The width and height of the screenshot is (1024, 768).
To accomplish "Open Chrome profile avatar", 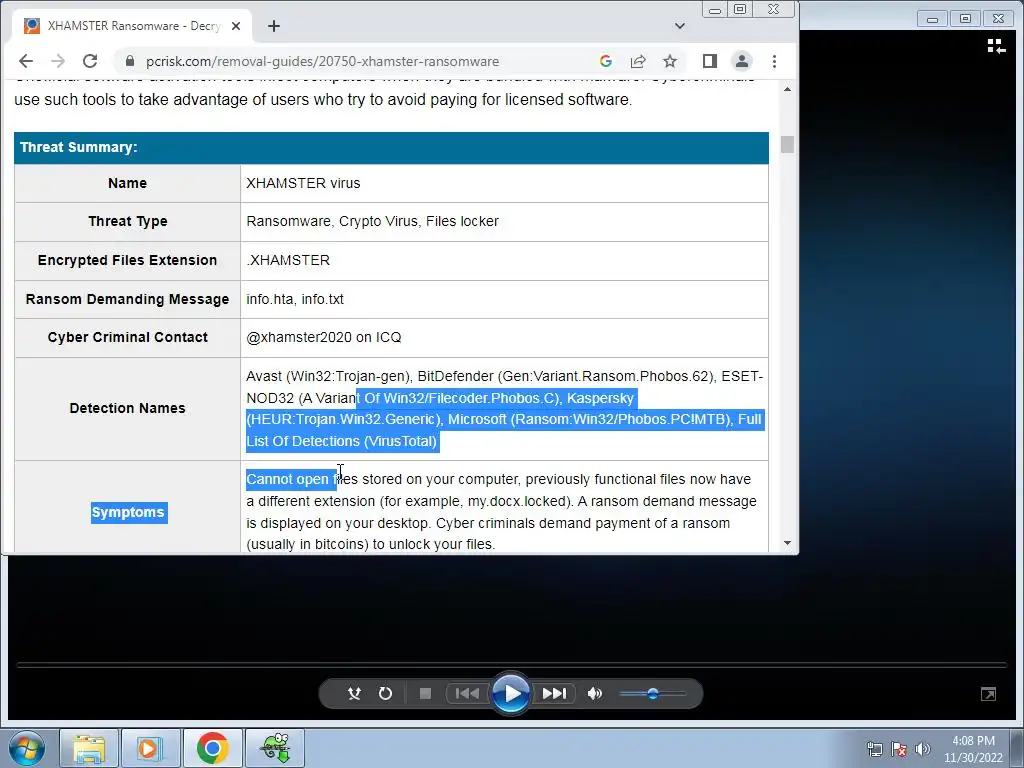I will [x=742, y=61].
